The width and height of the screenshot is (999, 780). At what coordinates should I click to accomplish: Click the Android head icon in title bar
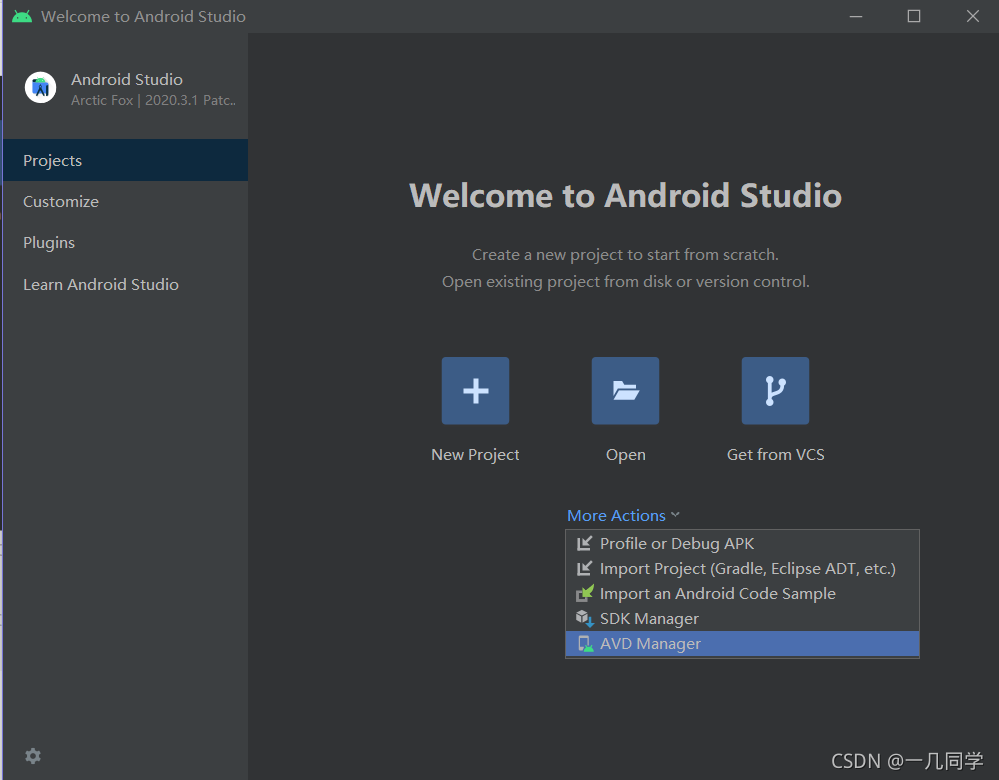(22, 16)
